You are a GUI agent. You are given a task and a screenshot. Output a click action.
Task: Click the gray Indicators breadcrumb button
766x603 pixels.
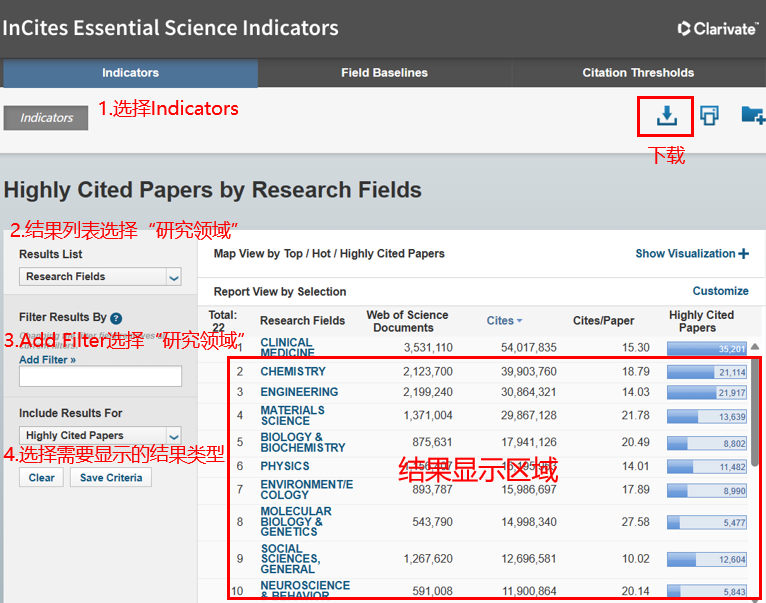click(x=46, y=118)
